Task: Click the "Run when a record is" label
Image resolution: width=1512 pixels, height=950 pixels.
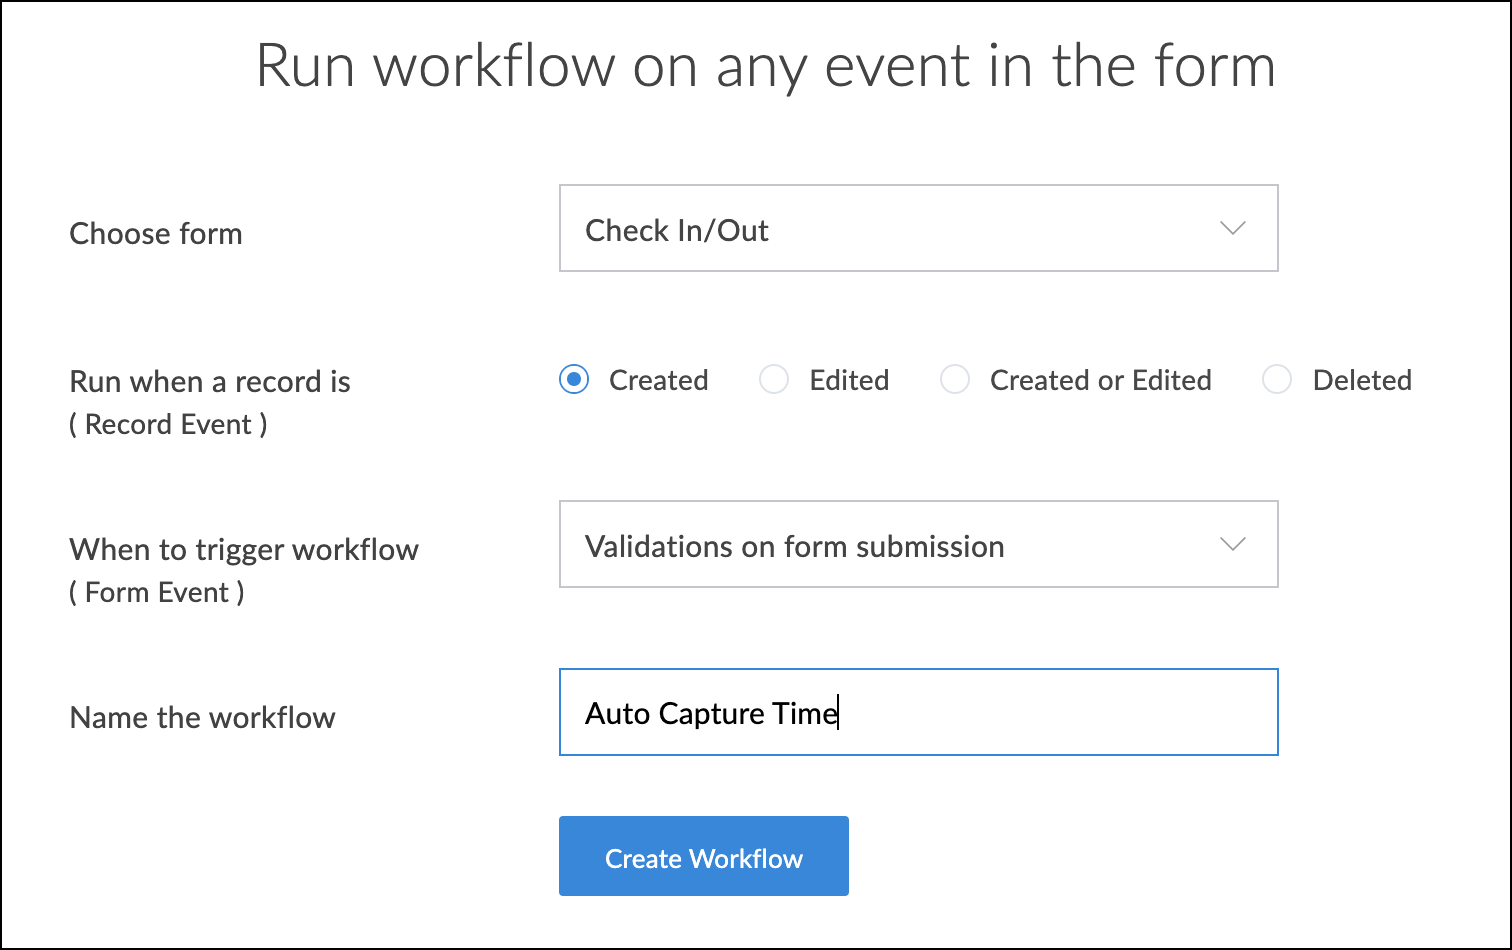Action: click(x=210, y=381)
